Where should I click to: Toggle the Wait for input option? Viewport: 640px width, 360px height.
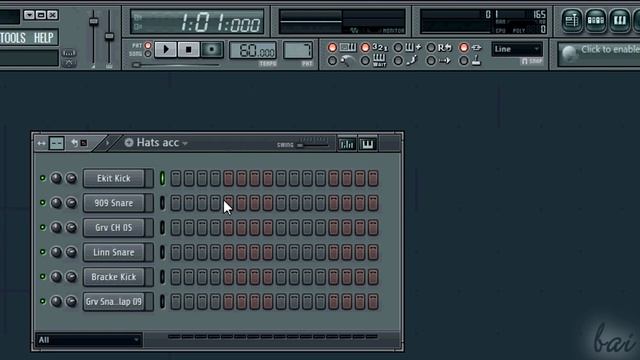(x=365, y=61)
